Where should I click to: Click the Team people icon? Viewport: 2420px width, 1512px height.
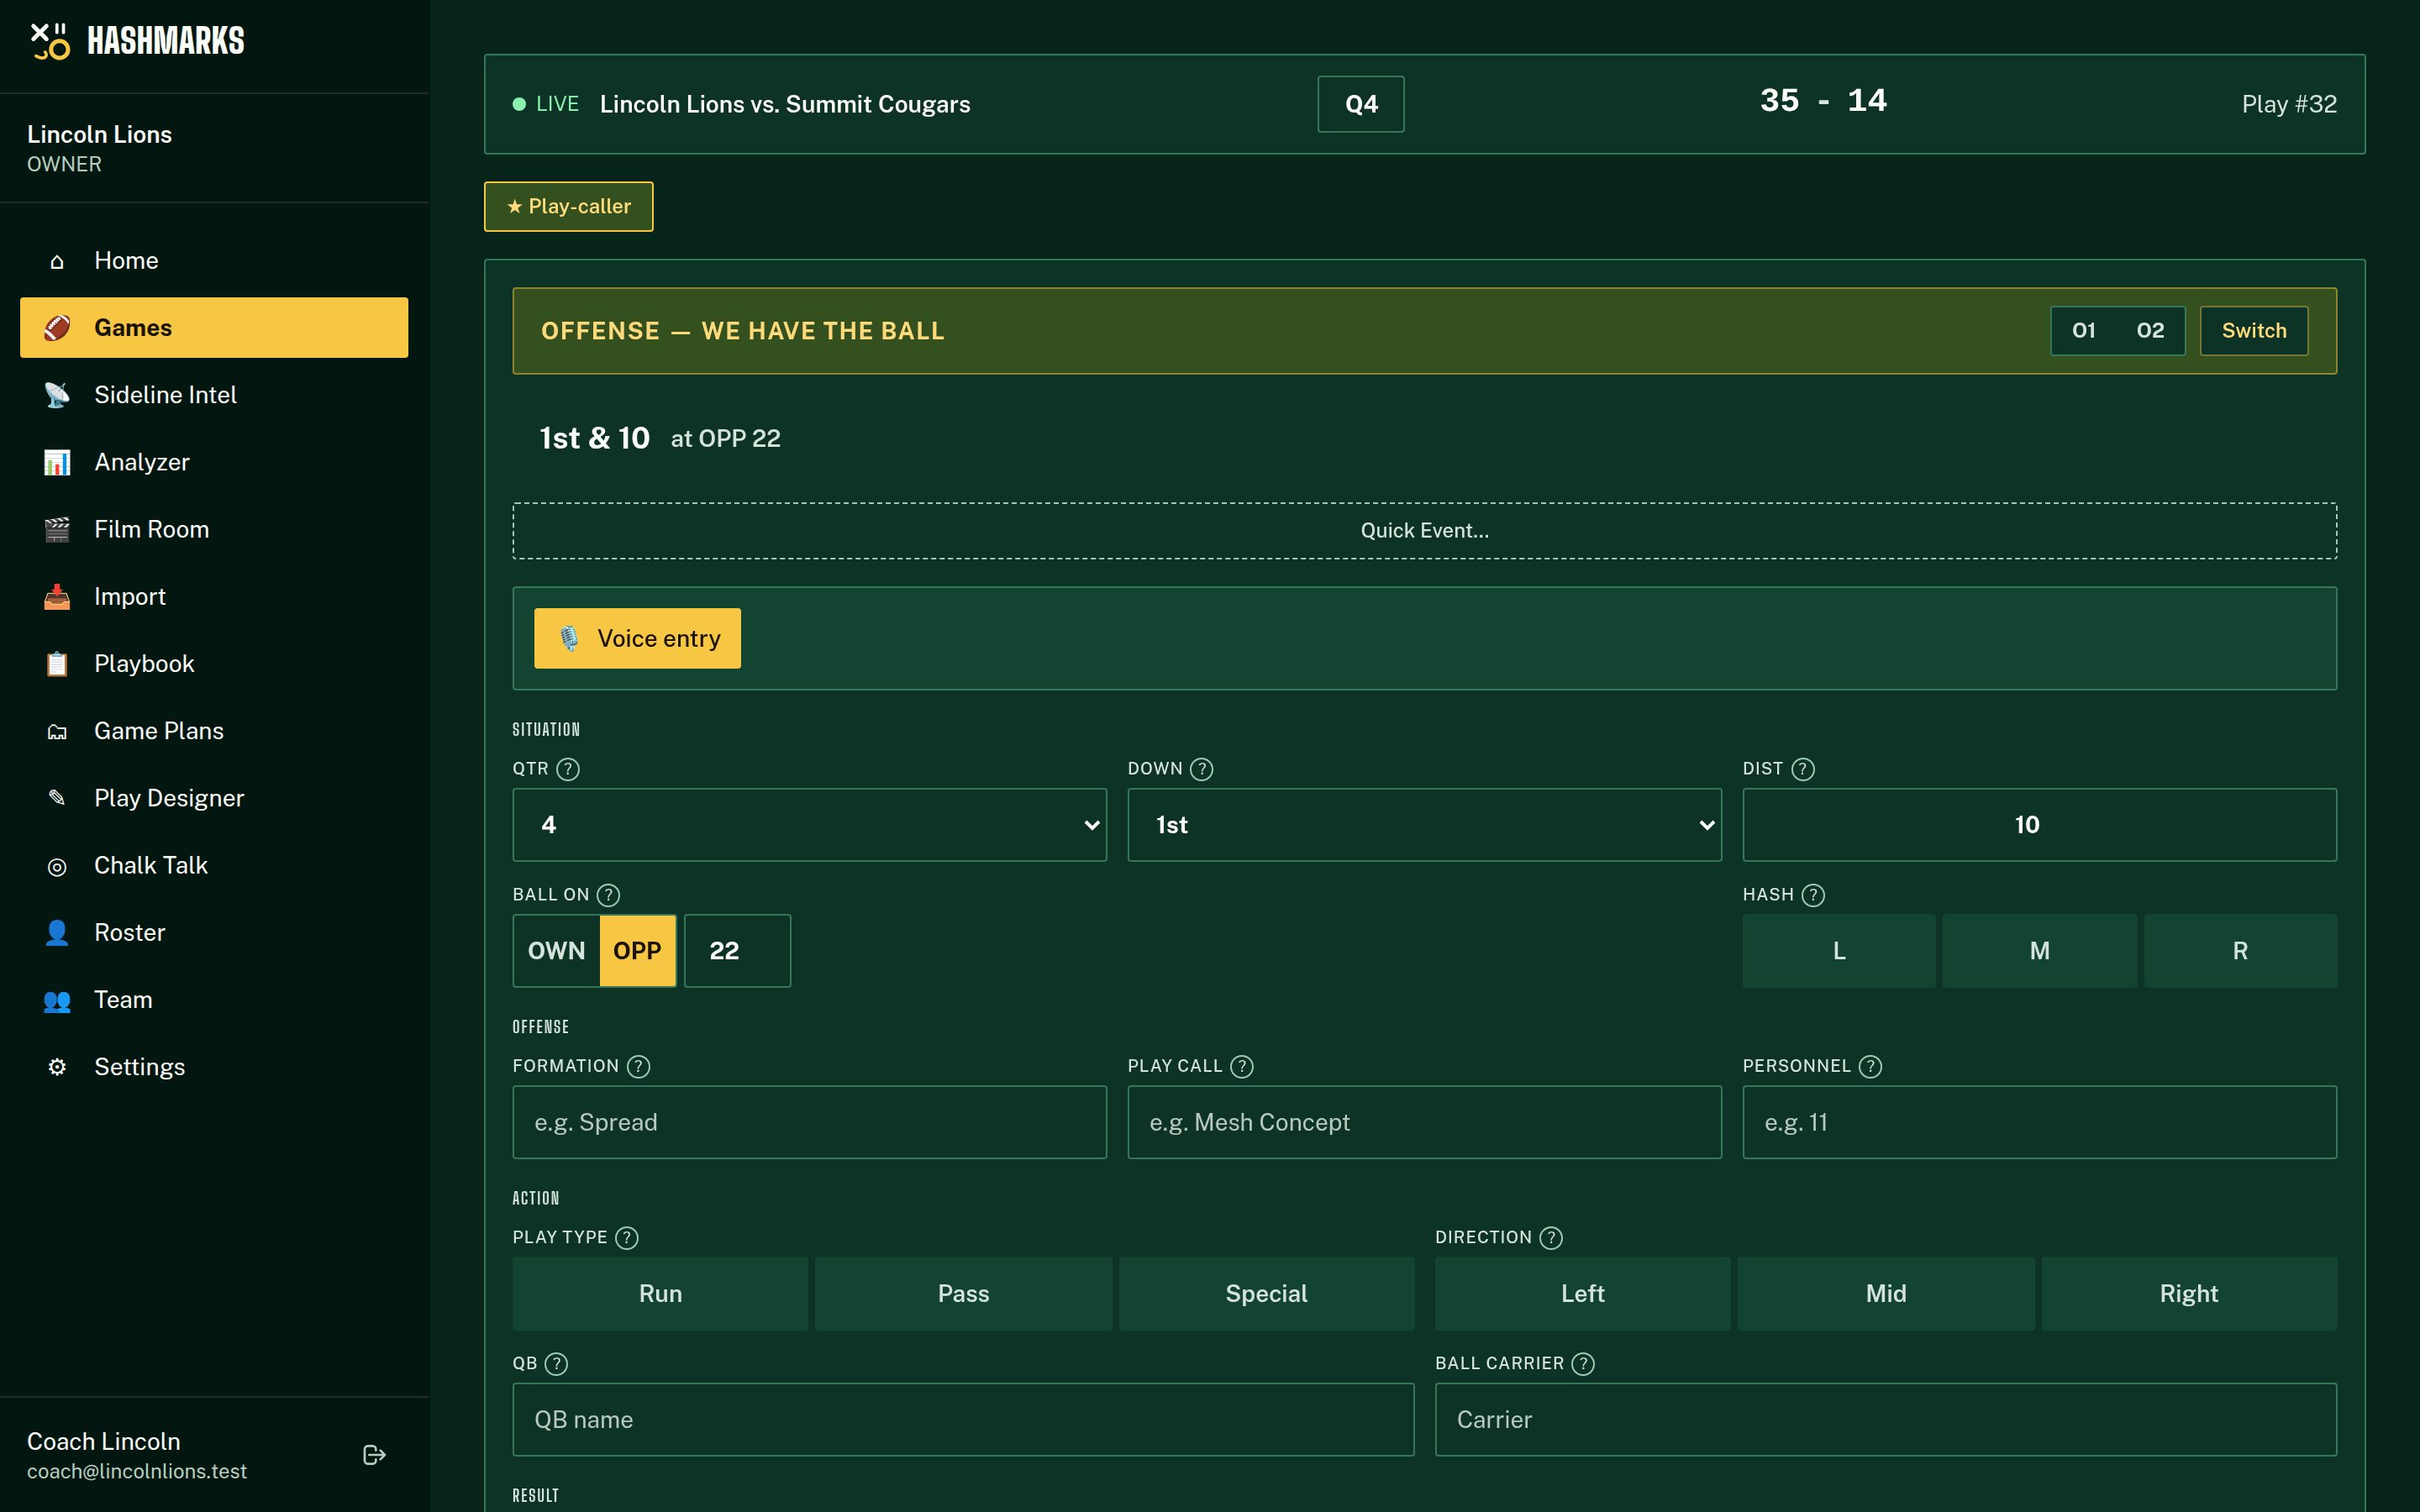(x=57, y=1000)
